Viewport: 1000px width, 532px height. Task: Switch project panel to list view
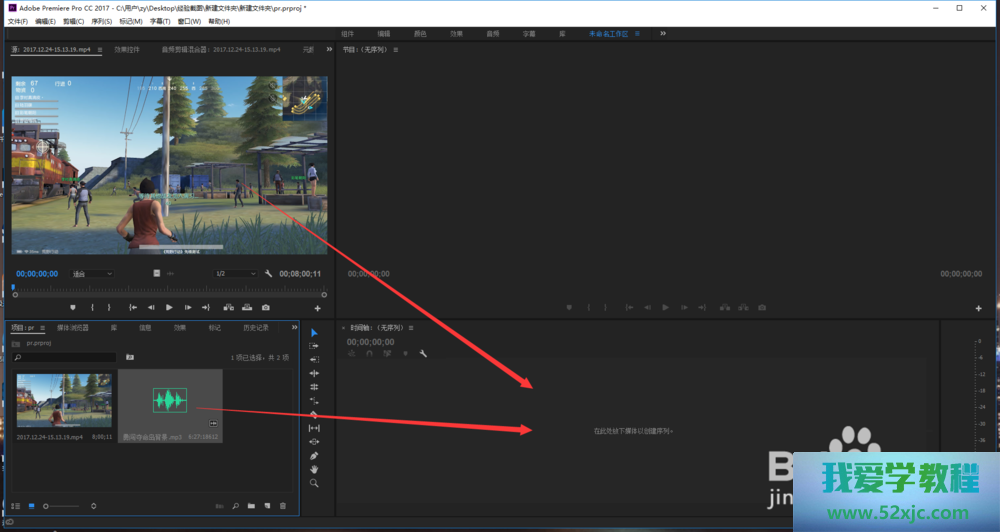pos(15,507)
